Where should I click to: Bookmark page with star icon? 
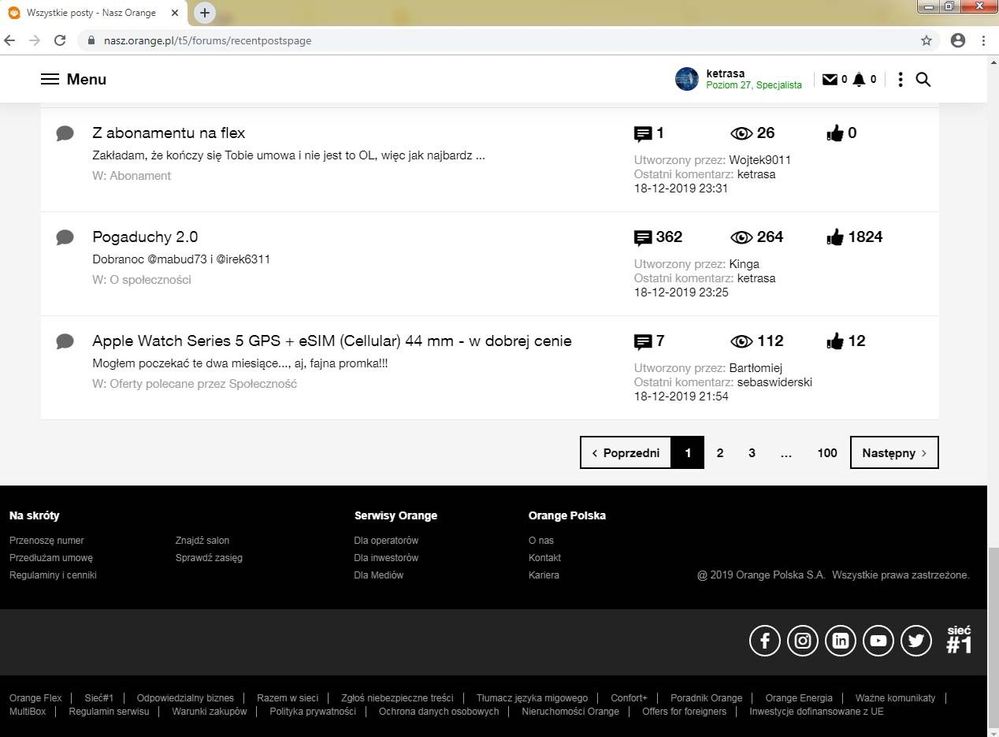pos(926,41)
